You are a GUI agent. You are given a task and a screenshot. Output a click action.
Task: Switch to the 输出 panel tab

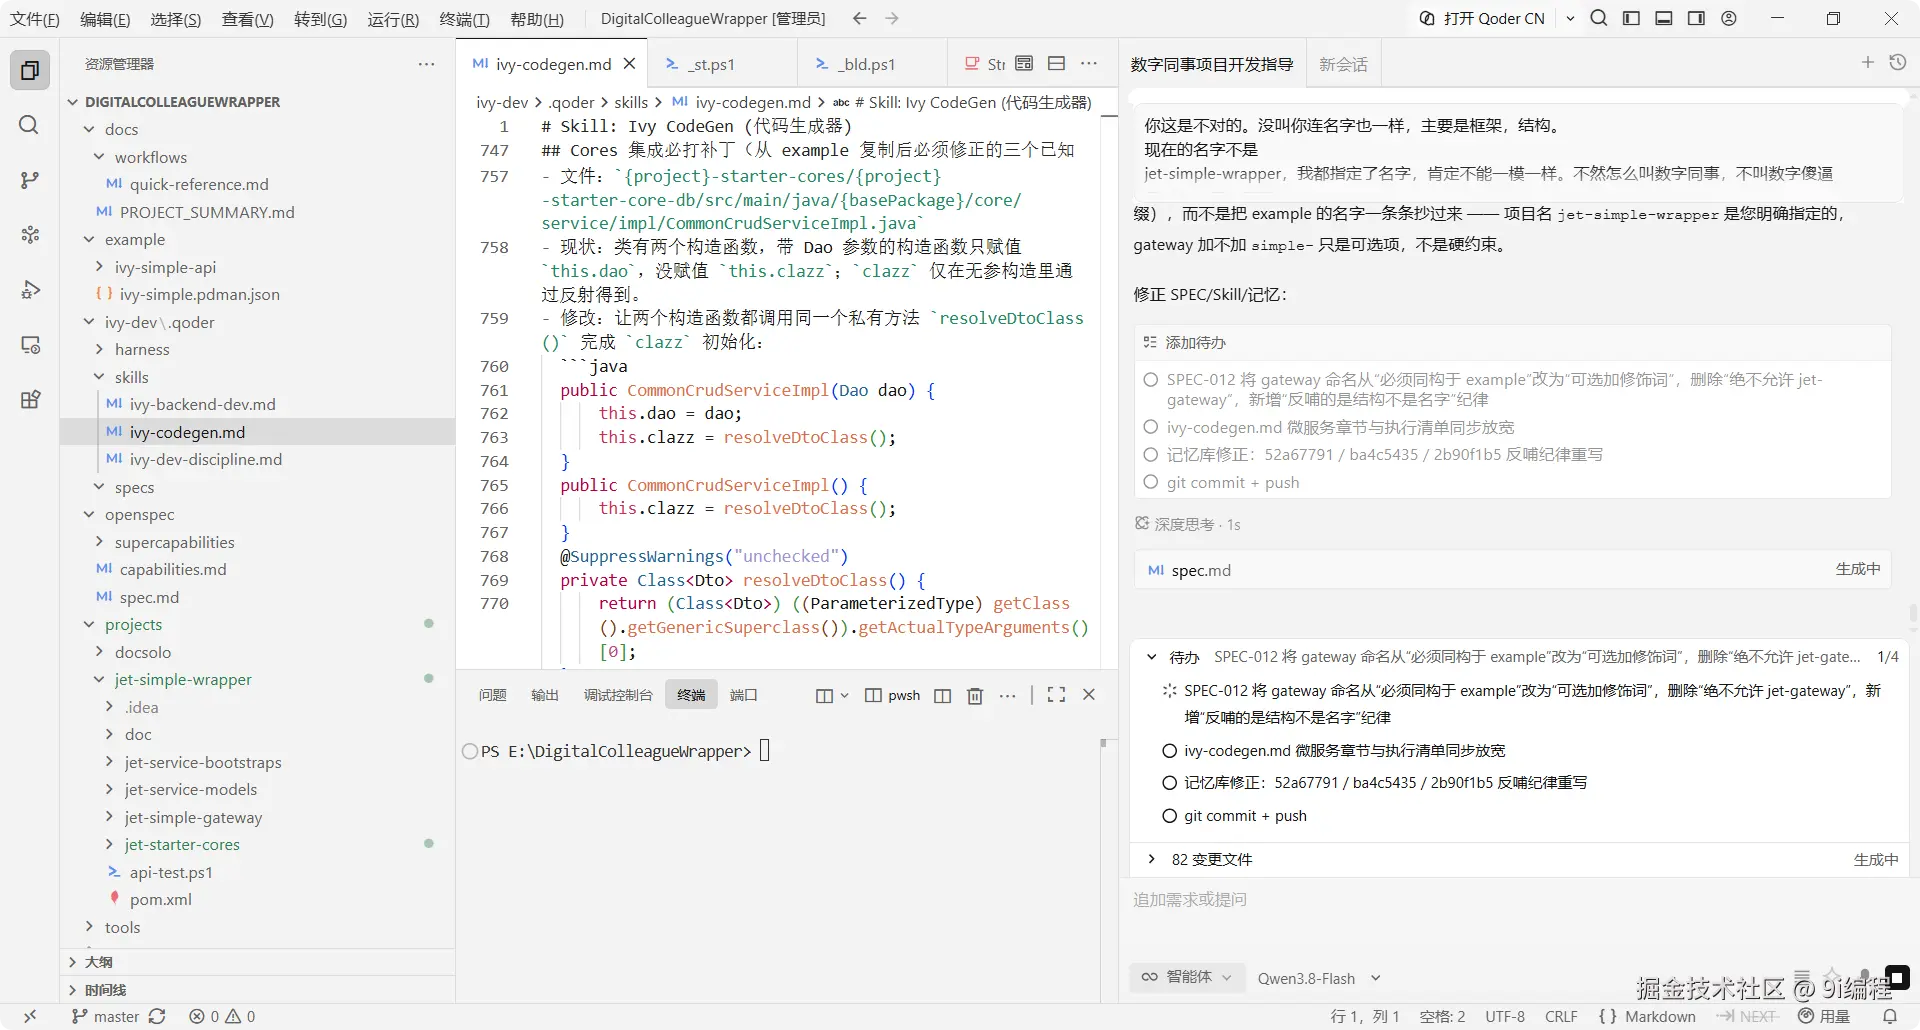tap(545, 695)
